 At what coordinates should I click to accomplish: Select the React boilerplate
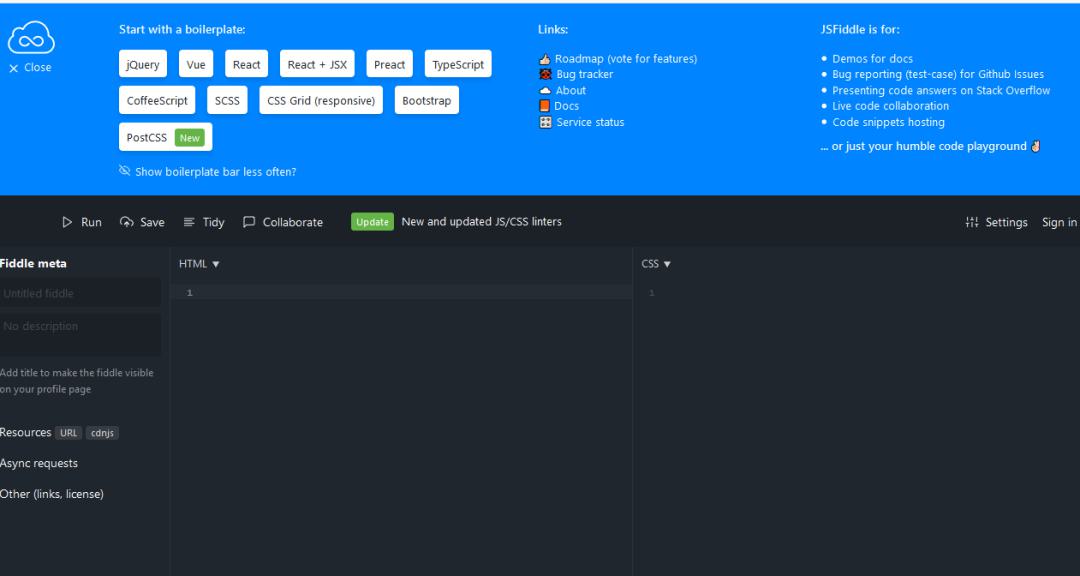click(x=247, y=64)
